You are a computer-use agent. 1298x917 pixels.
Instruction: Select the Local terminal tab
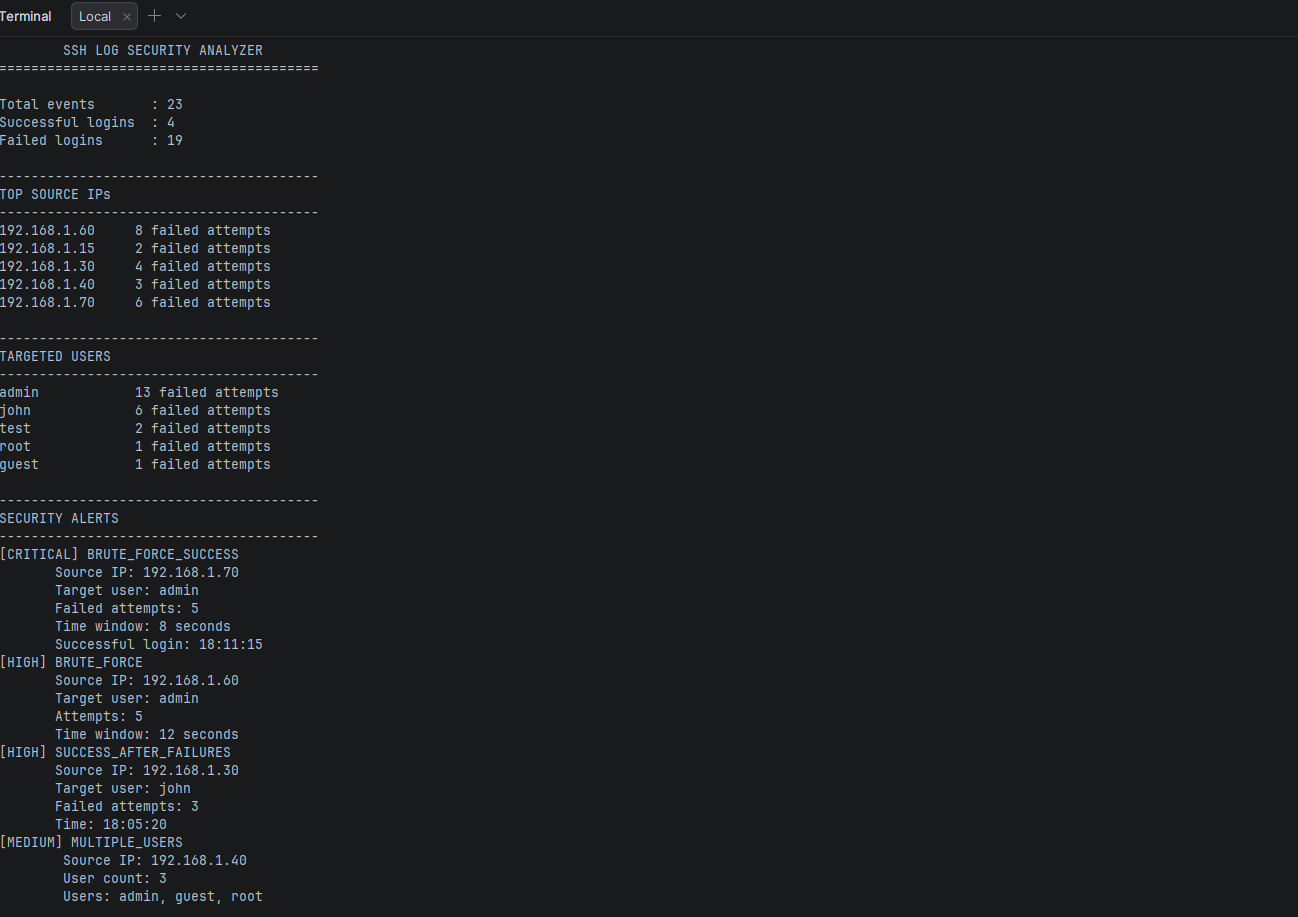click(104, 16)
